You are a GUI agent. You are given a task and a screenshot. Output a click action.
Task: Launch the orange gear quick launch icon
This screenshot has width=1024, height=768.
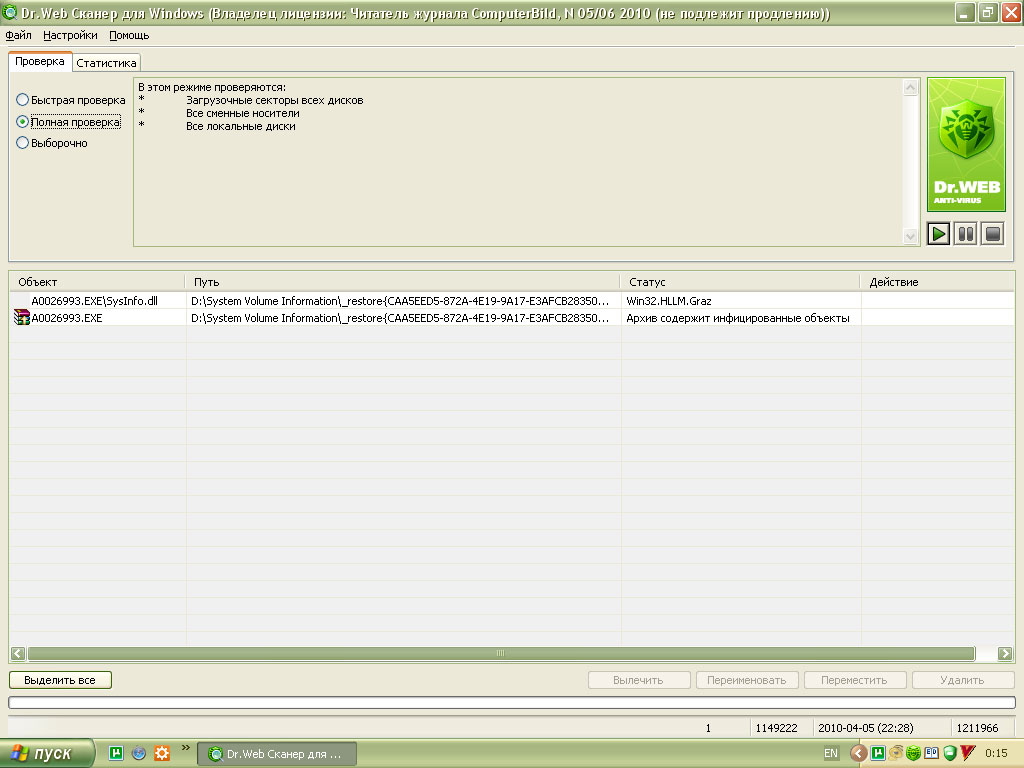tap(162, 753)
